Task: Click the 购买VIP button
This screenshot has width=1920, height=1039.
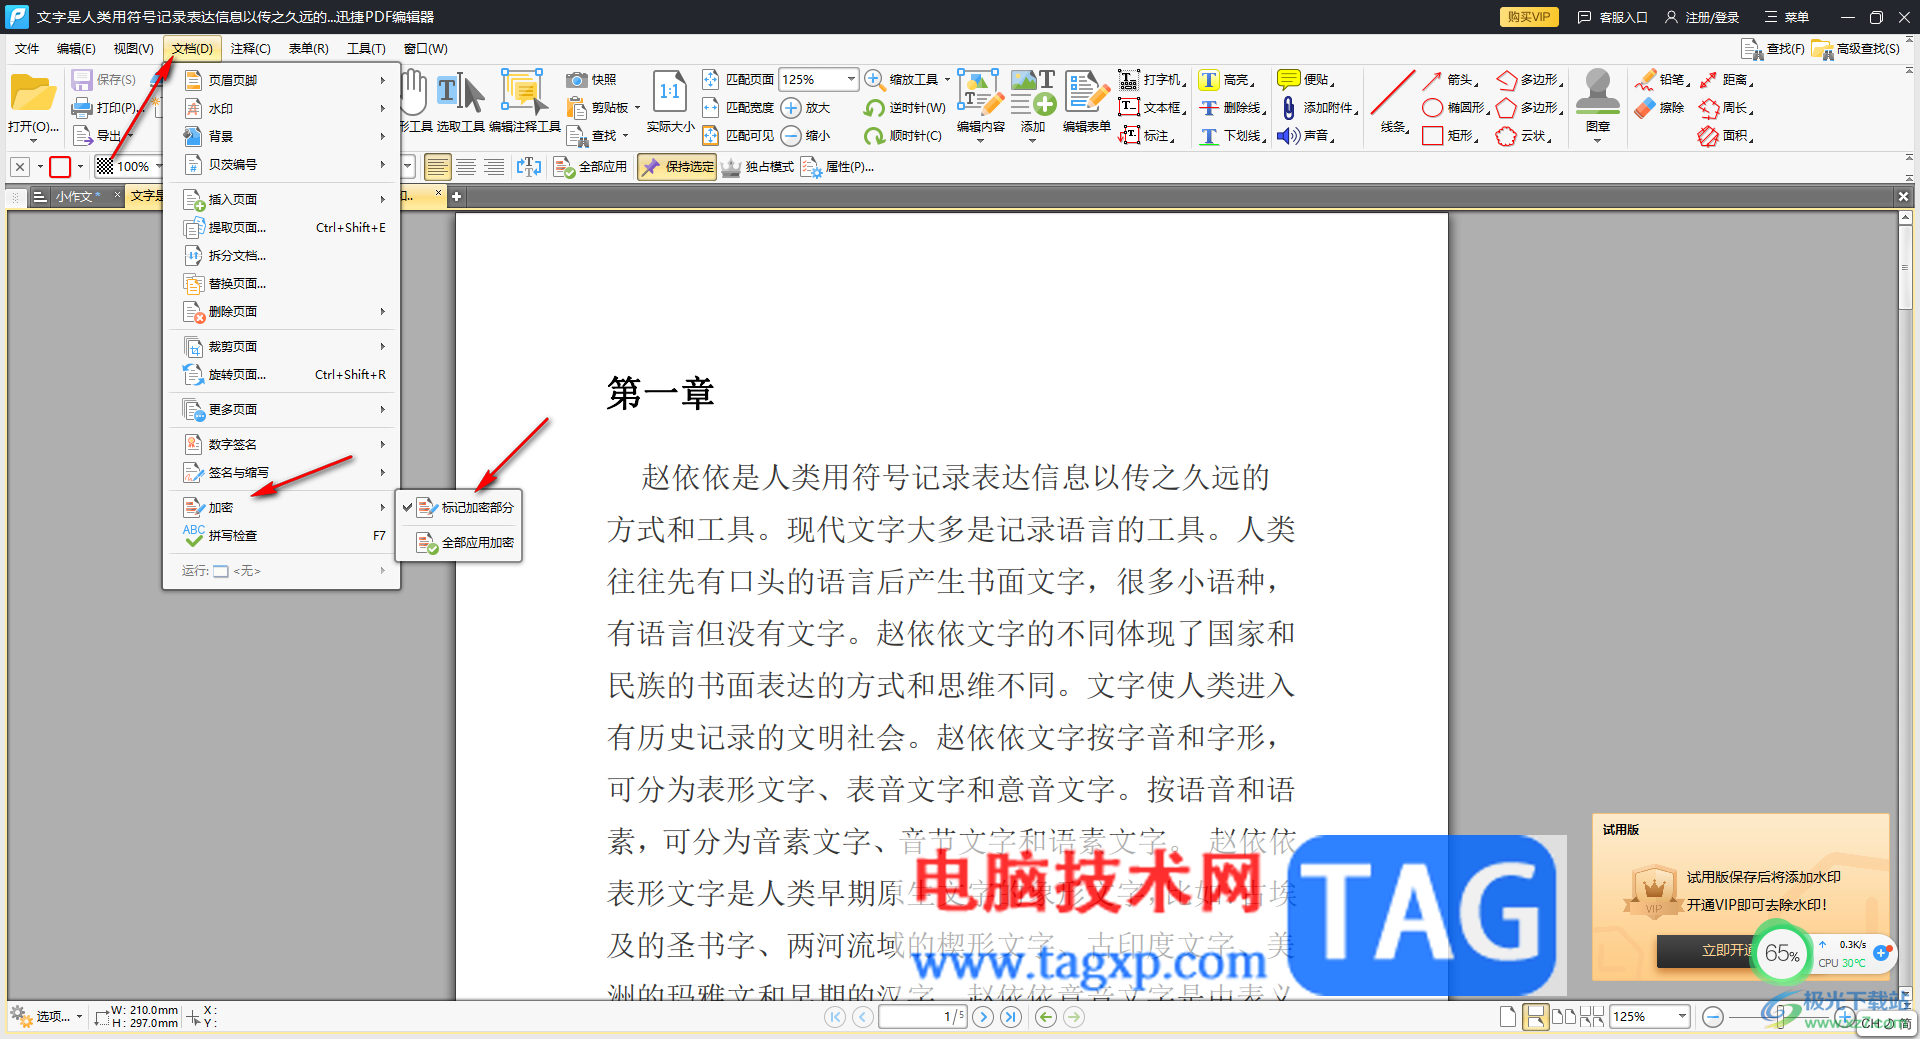Action: (1529, 17)
